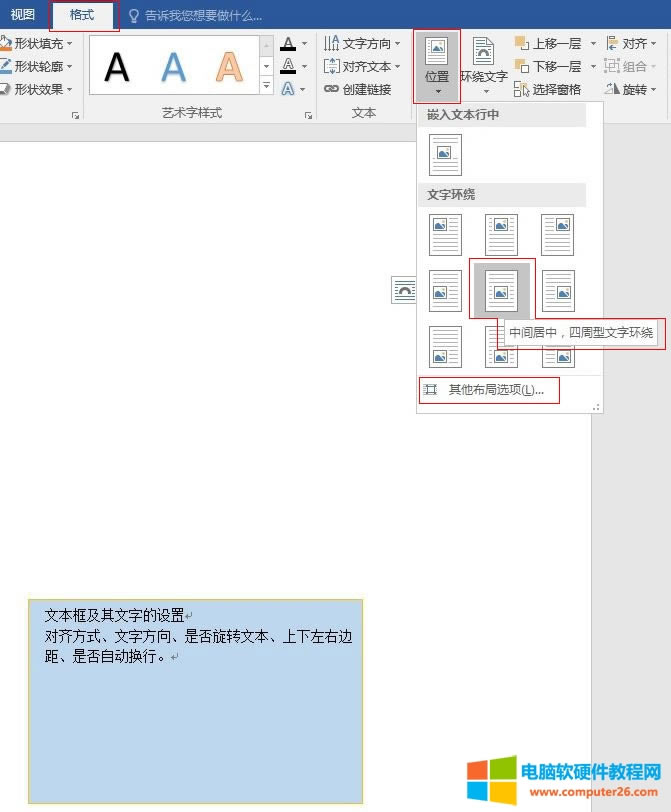Select 中间居中 middle-center wrapping position
This screenshot has height=812, width=671.
(x=502, y=291)
